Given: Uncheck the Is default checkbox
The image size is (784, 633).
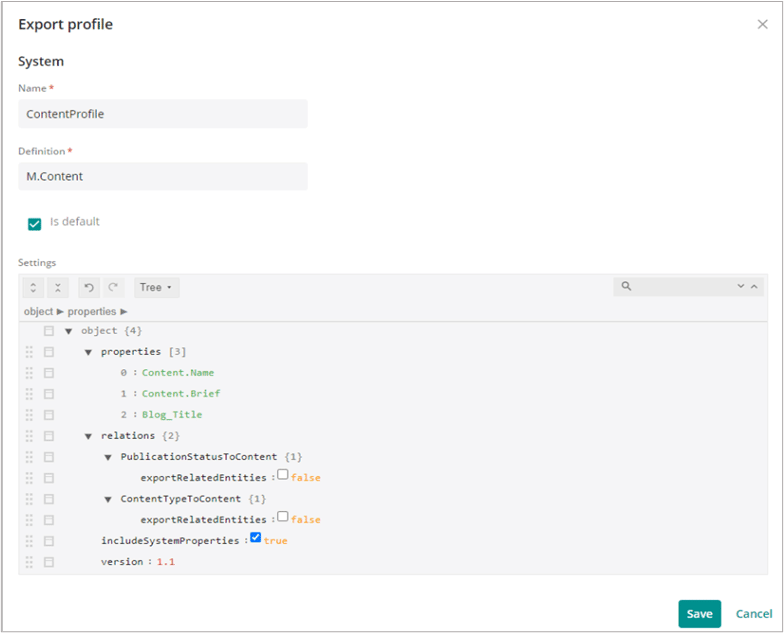Looking at the screenshot, I should 34,224.
